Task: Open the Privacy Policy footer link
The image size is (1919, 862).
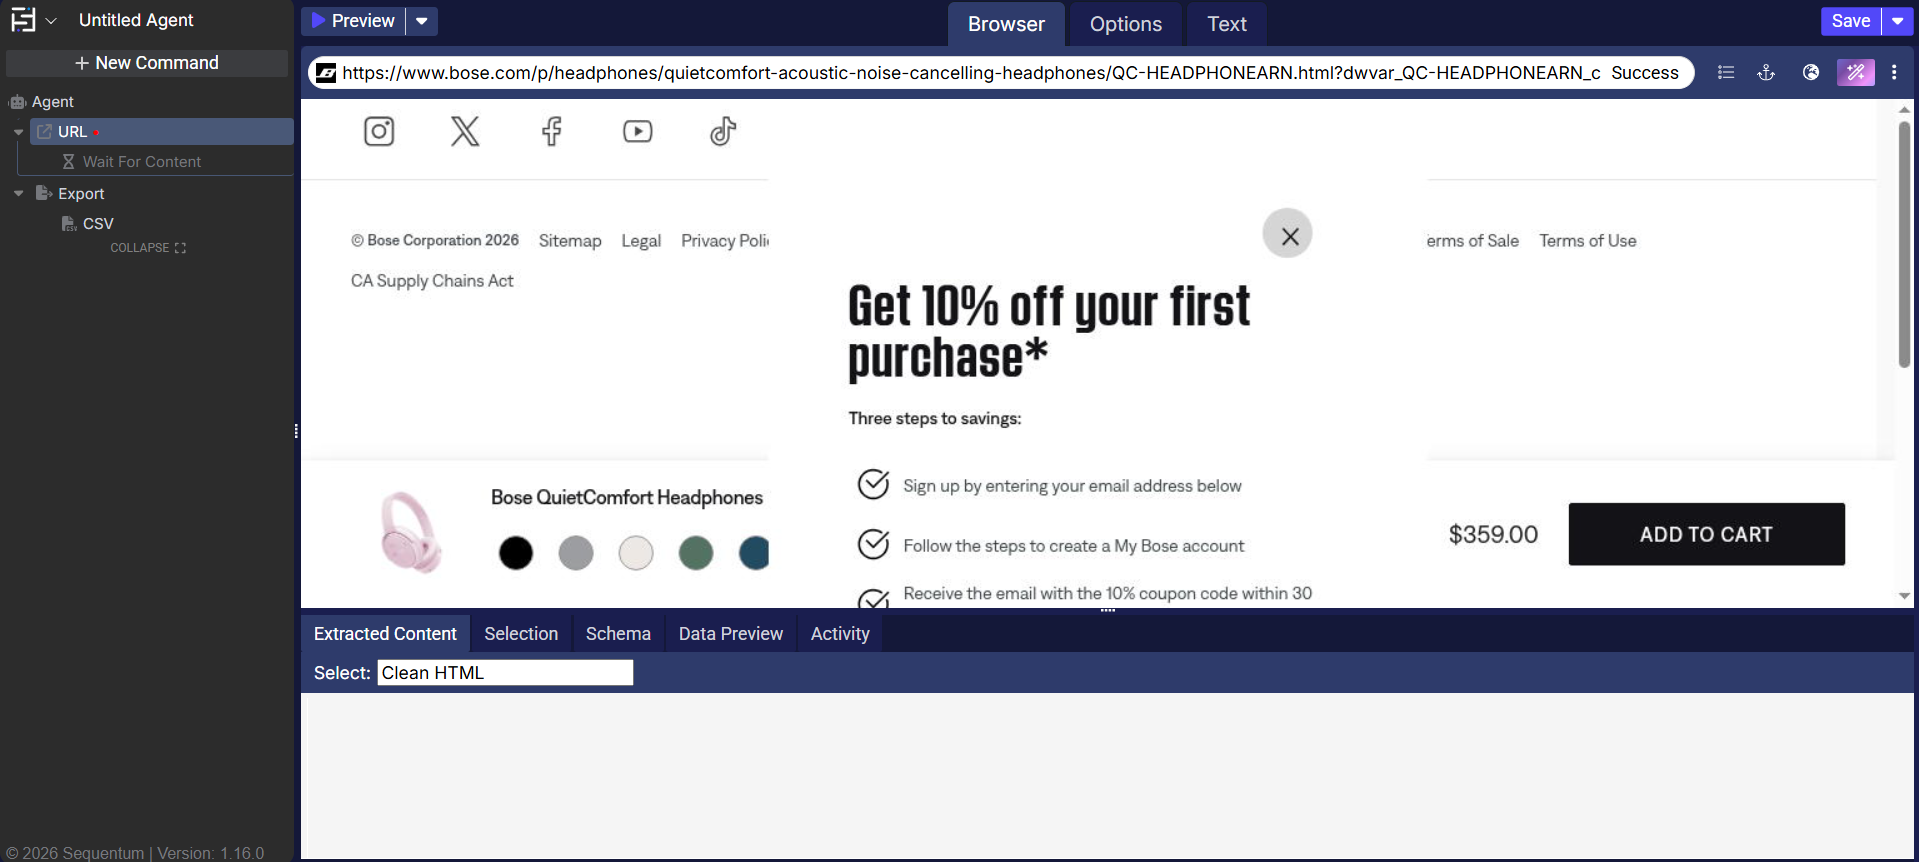Action: 725,241
